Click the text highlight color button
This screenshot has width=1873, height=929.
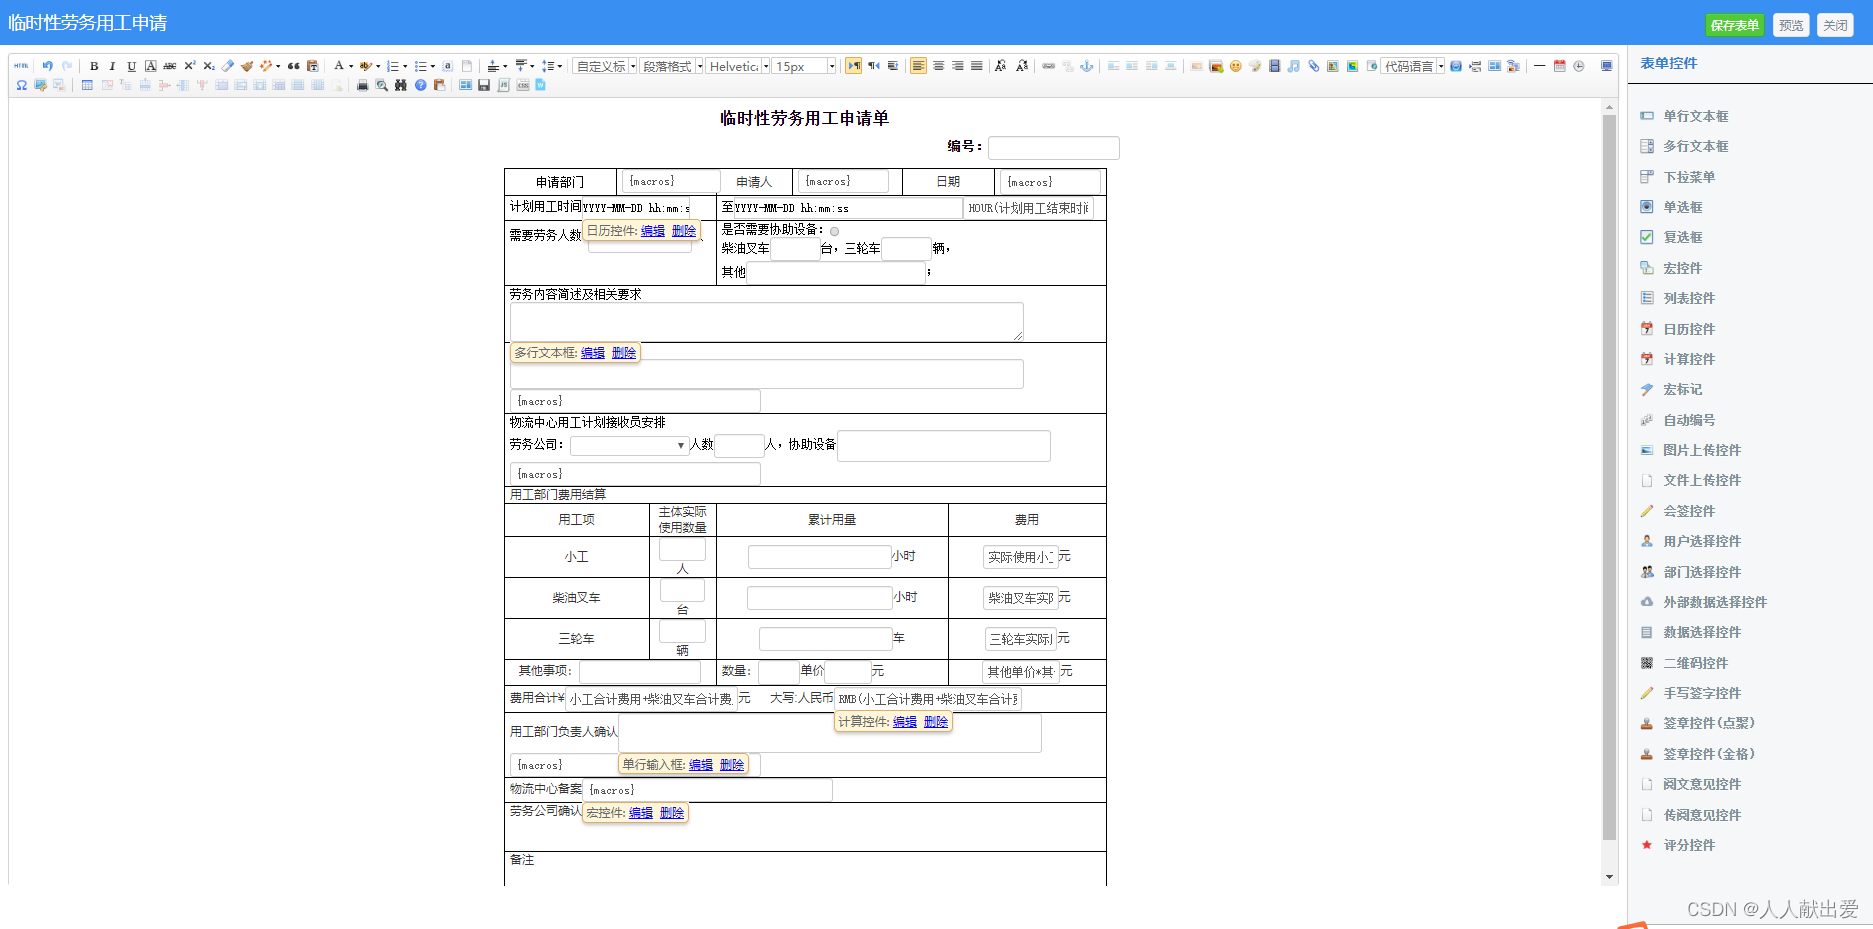(x=366, y=66)
